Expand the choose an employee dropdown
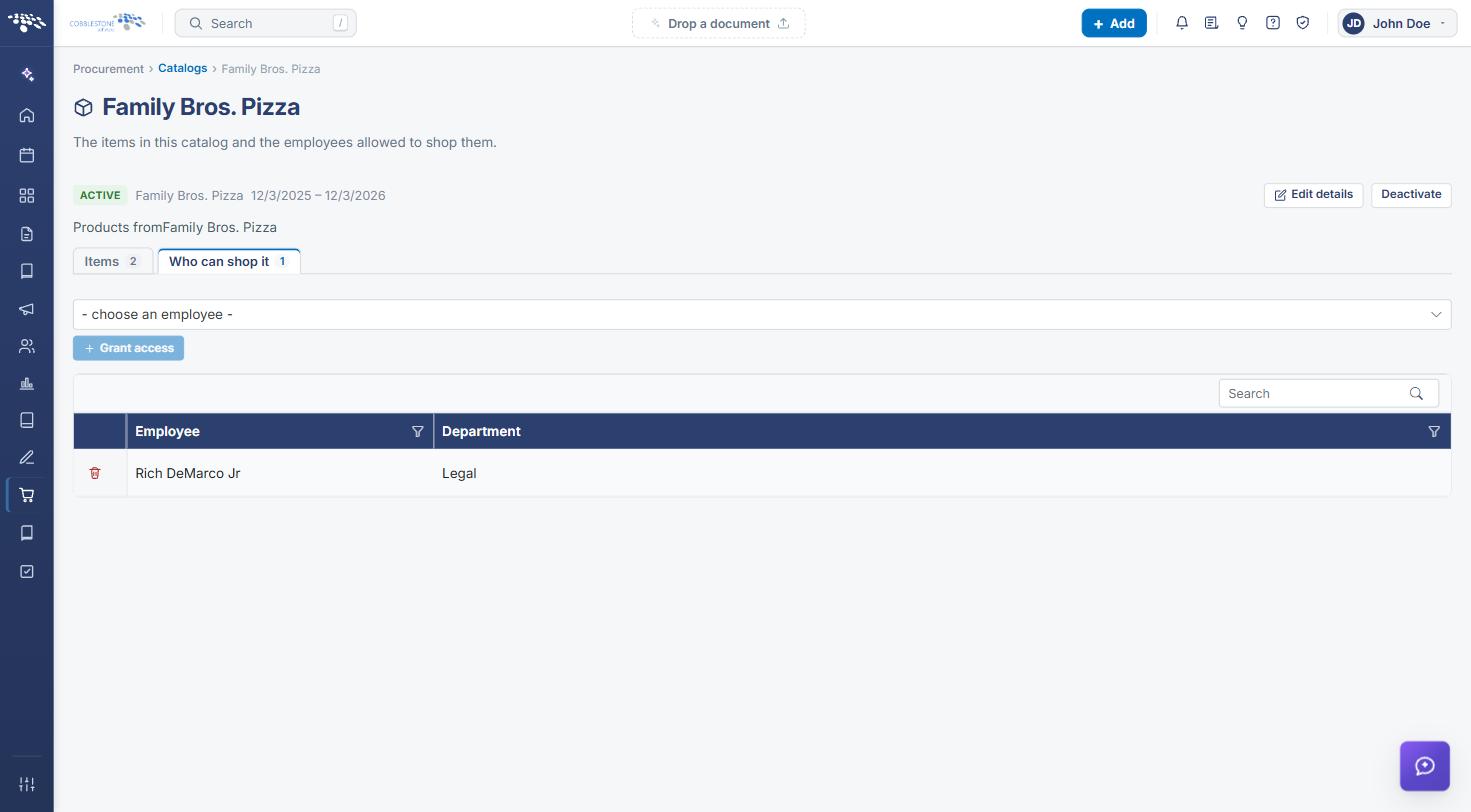This screenshot has height=812, width=1471. pos(762,314)
